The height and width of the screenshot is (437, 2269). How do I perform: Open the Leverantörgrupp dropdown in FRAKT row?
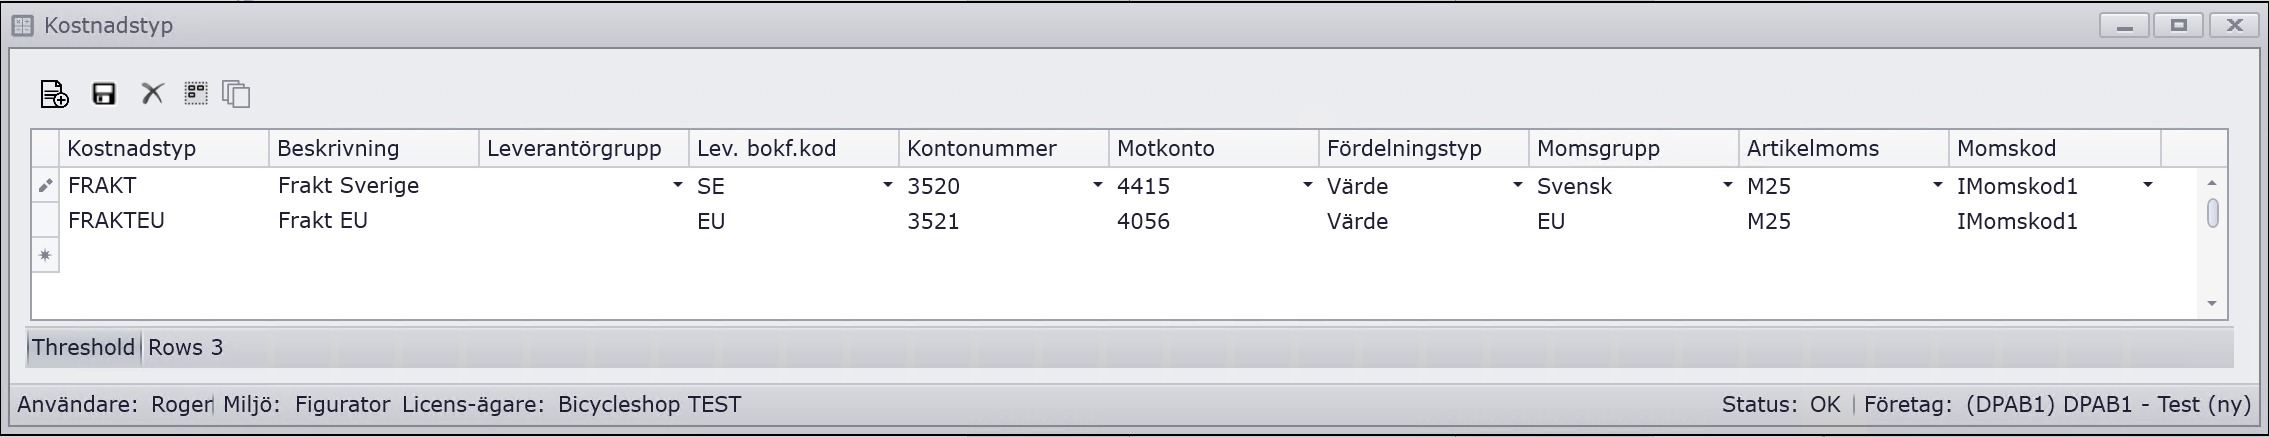tap(677, 186)
